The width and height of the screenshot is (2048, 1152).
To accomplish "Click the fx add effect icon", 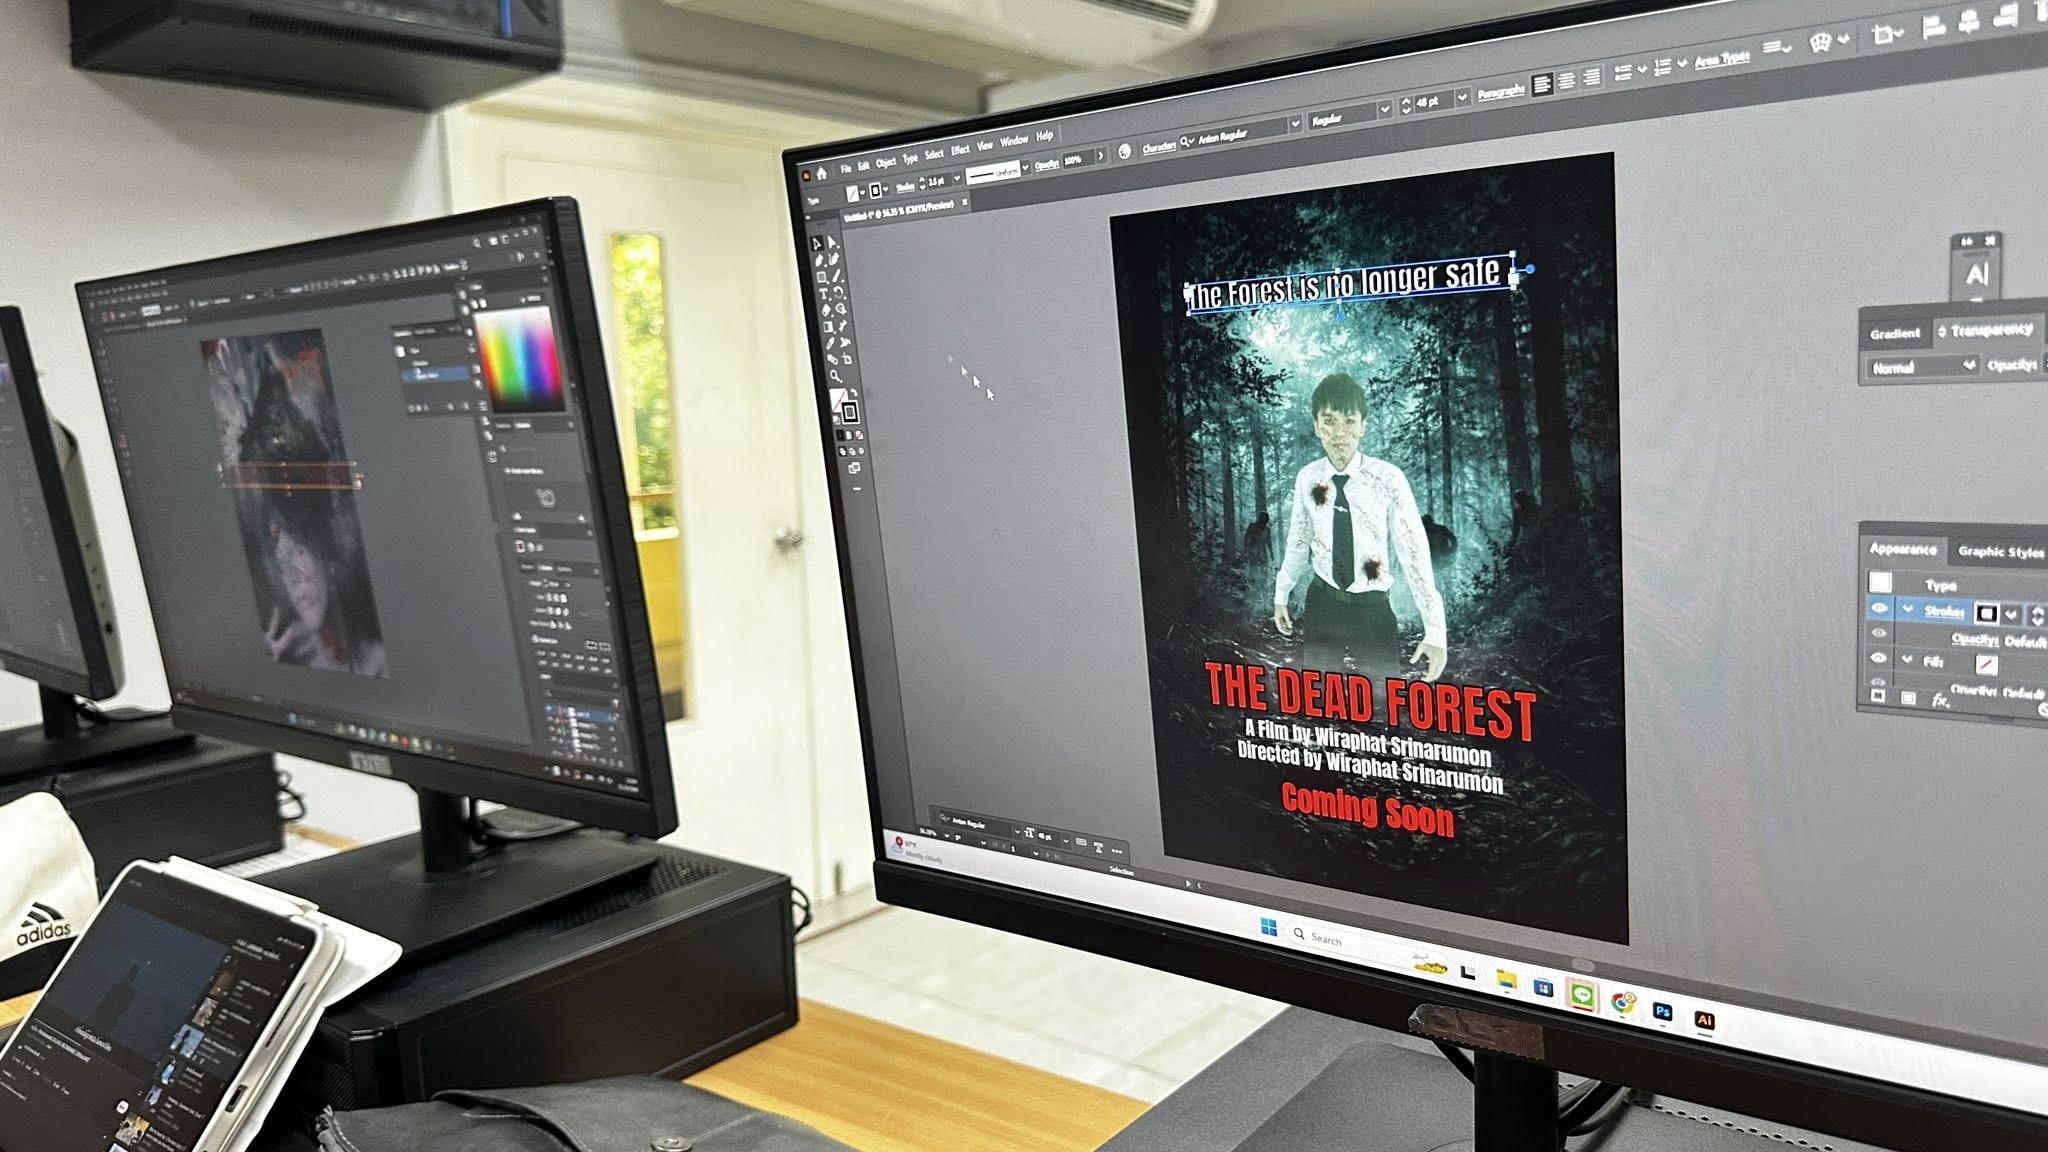I will coord(1940,700).
